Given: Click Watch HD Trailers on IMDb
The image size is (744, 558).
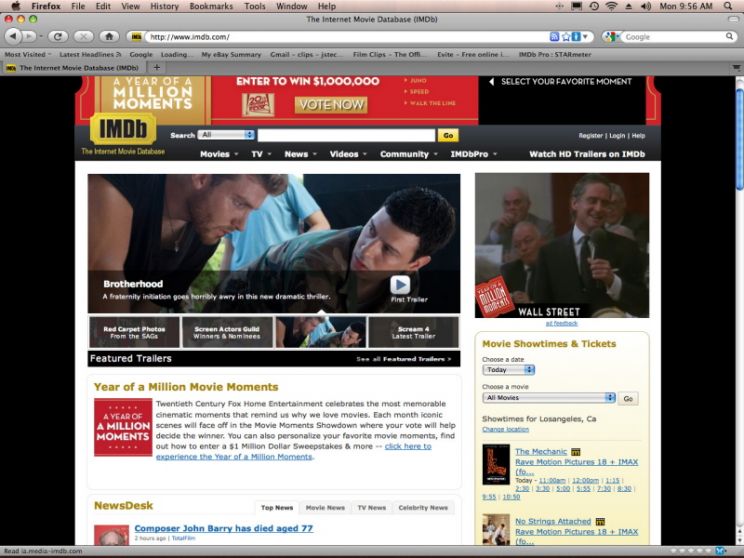Looking at the screenshot, I should pyautogui.click(x=587, y=154).
